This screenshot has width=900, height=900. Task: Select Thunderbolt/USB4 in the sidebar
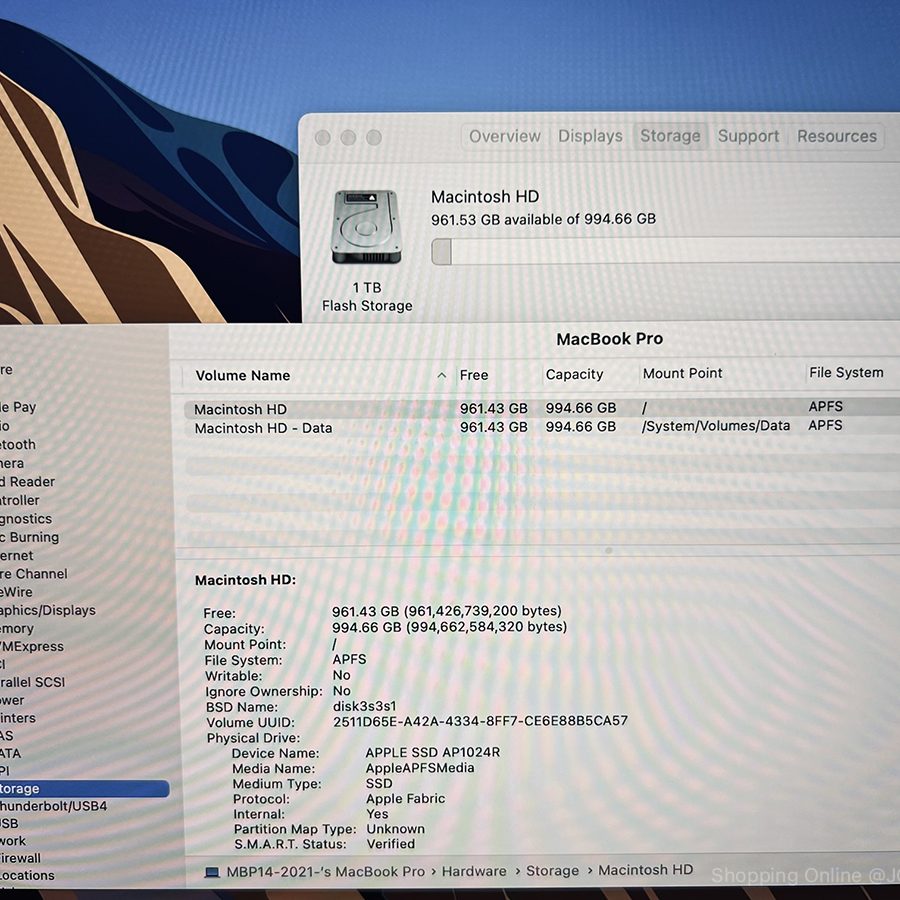coord(53,806)
